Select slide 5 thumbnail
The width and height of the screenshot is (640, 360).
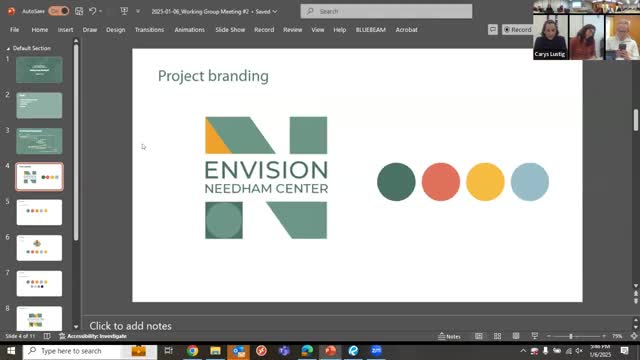click(39, 212)
